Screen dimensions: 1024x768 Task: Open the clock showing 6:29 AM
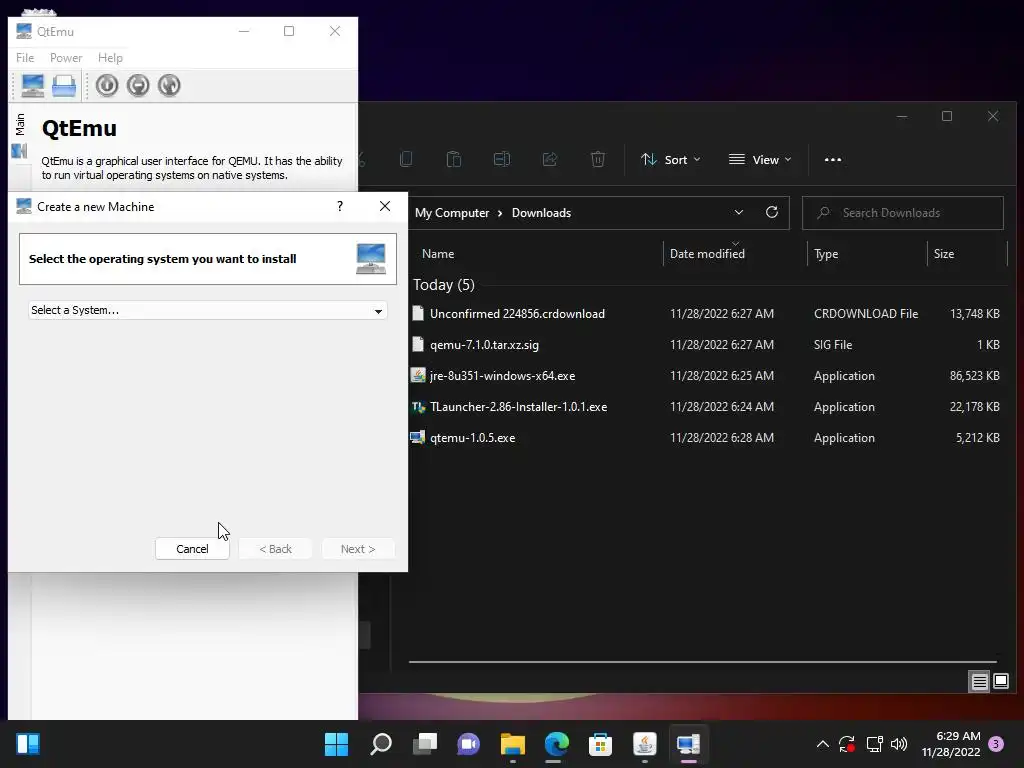click(951, 744)
